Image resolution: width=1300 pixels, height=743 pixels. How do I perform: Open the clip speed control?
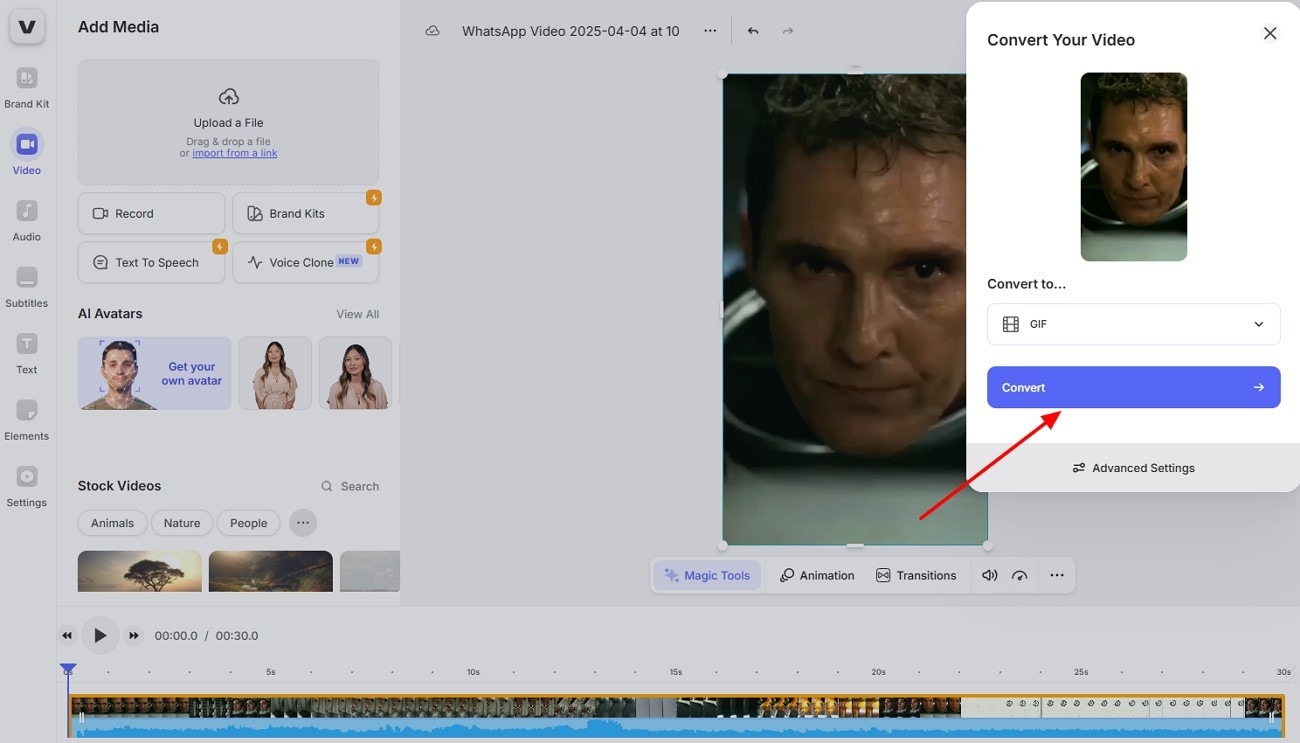click(1020, 575)
